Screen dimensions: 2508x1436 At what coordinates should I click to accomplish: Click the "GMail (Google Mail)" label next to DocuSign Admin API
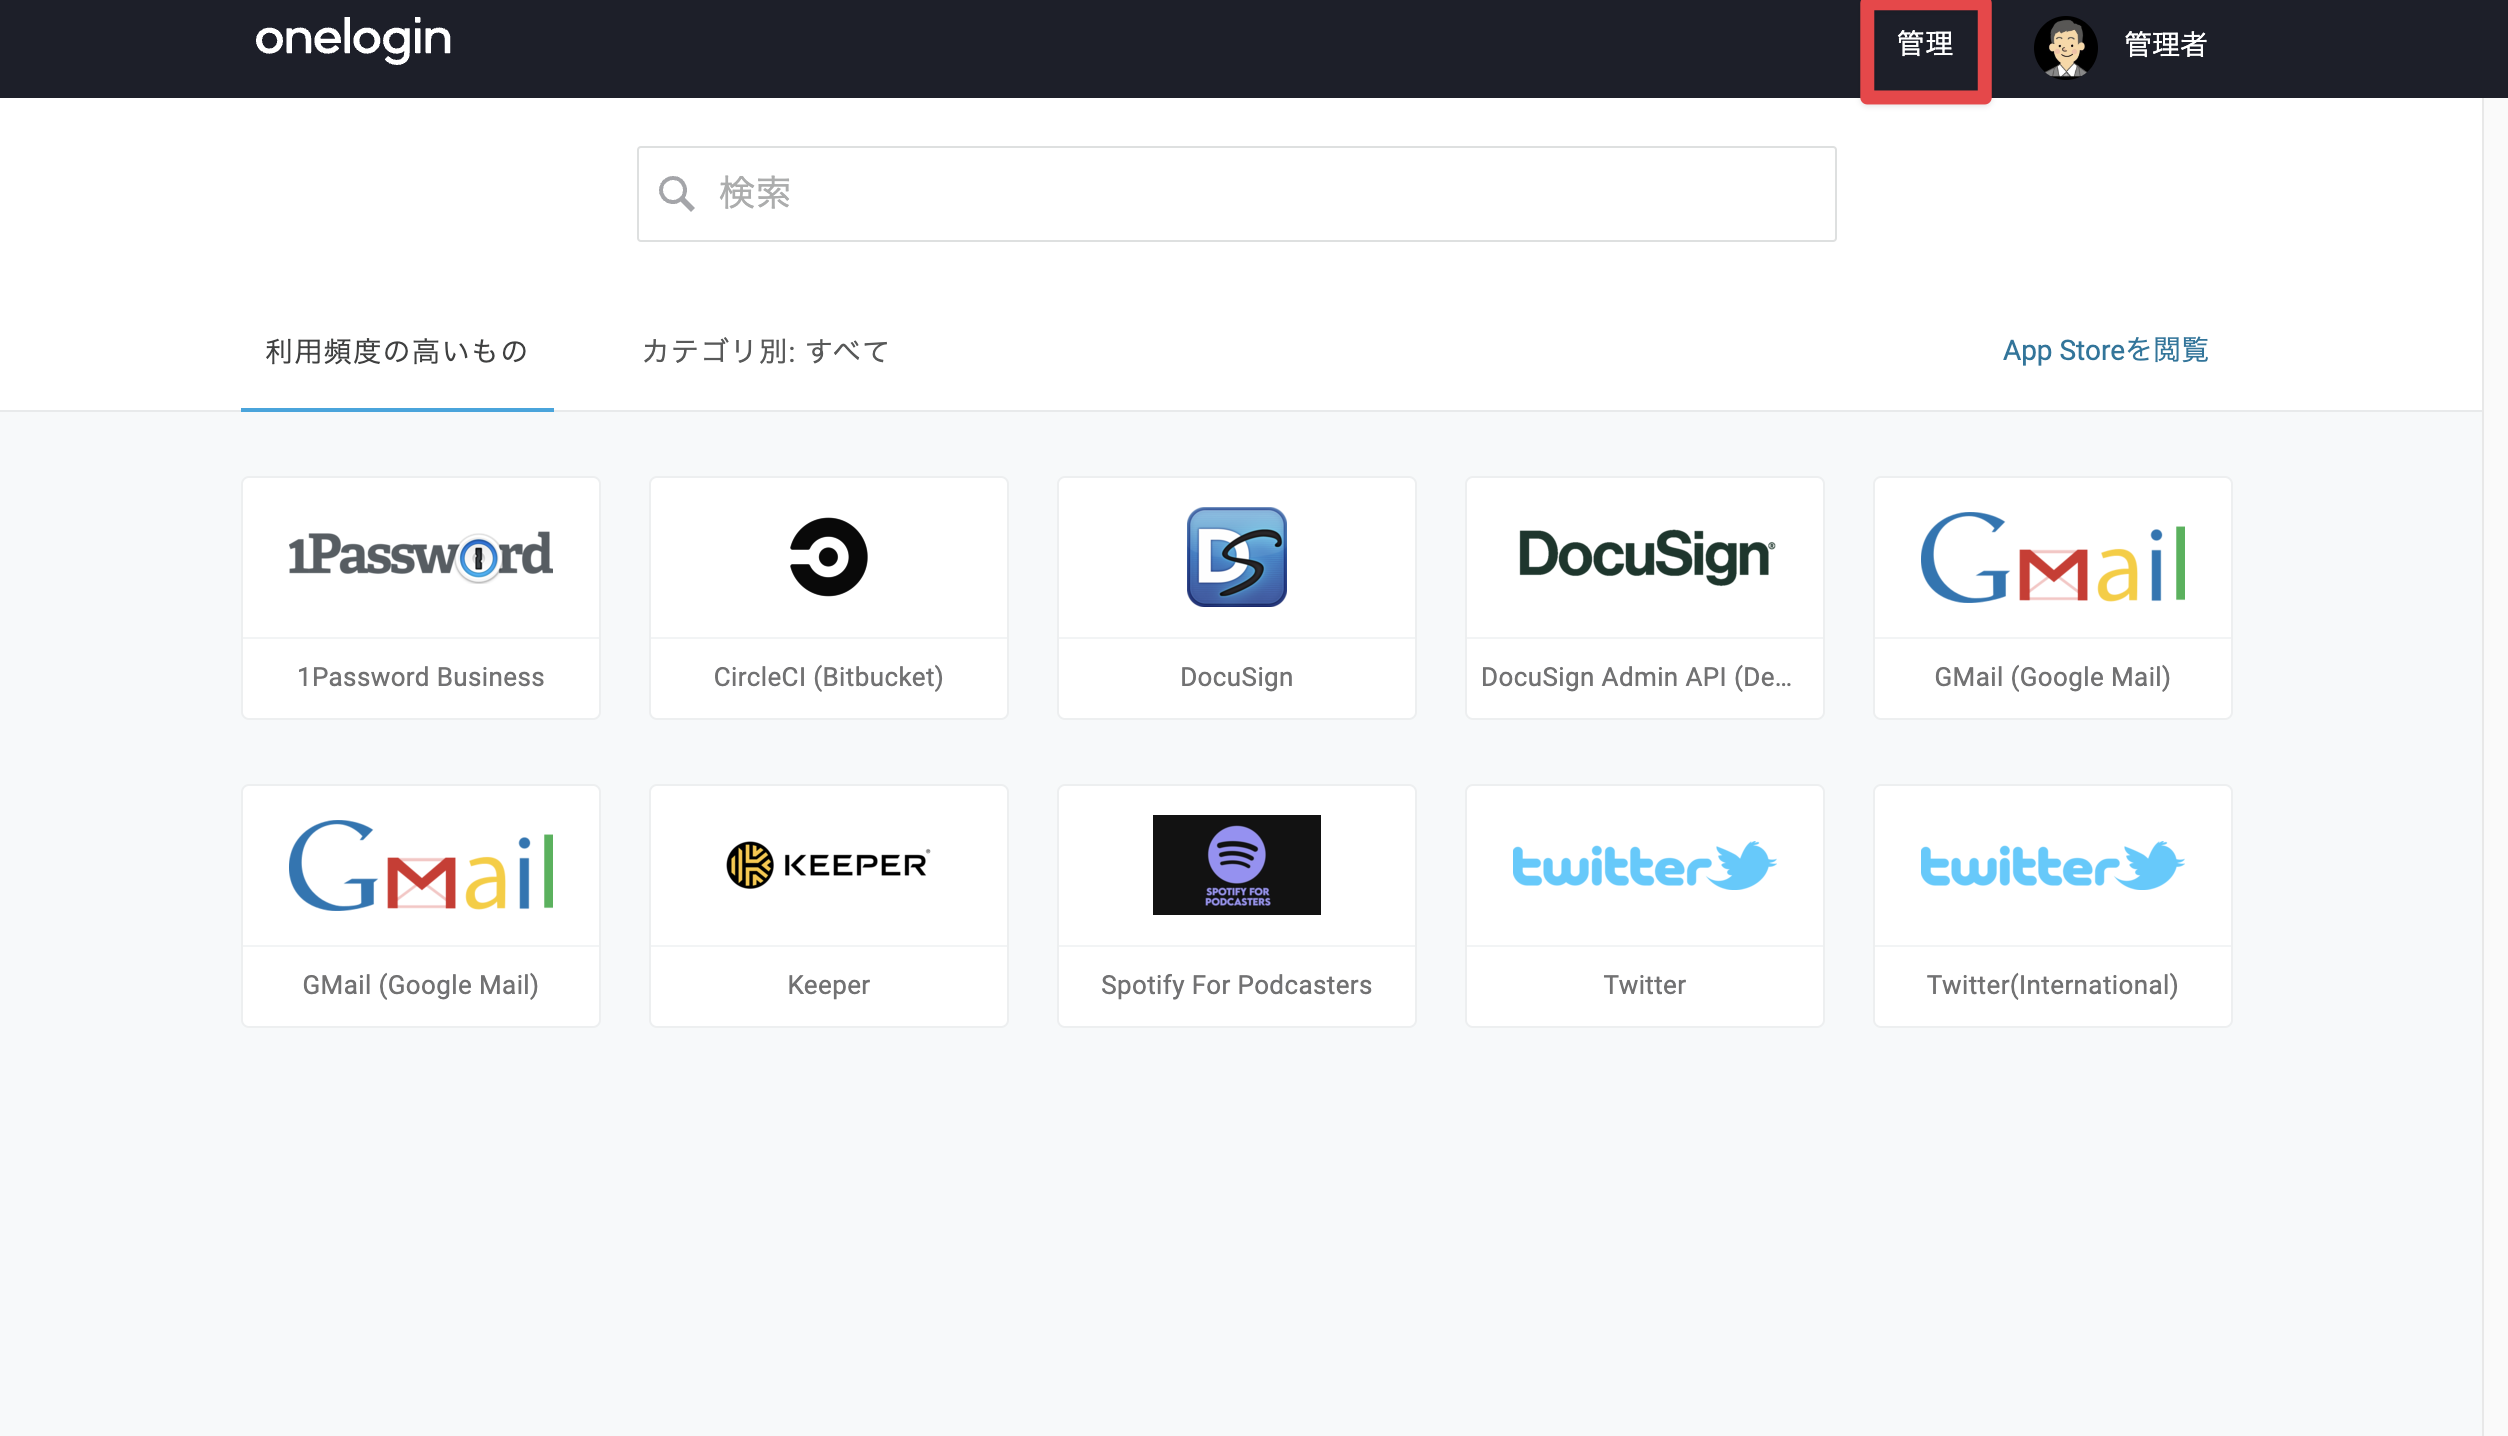(2053, 677)
